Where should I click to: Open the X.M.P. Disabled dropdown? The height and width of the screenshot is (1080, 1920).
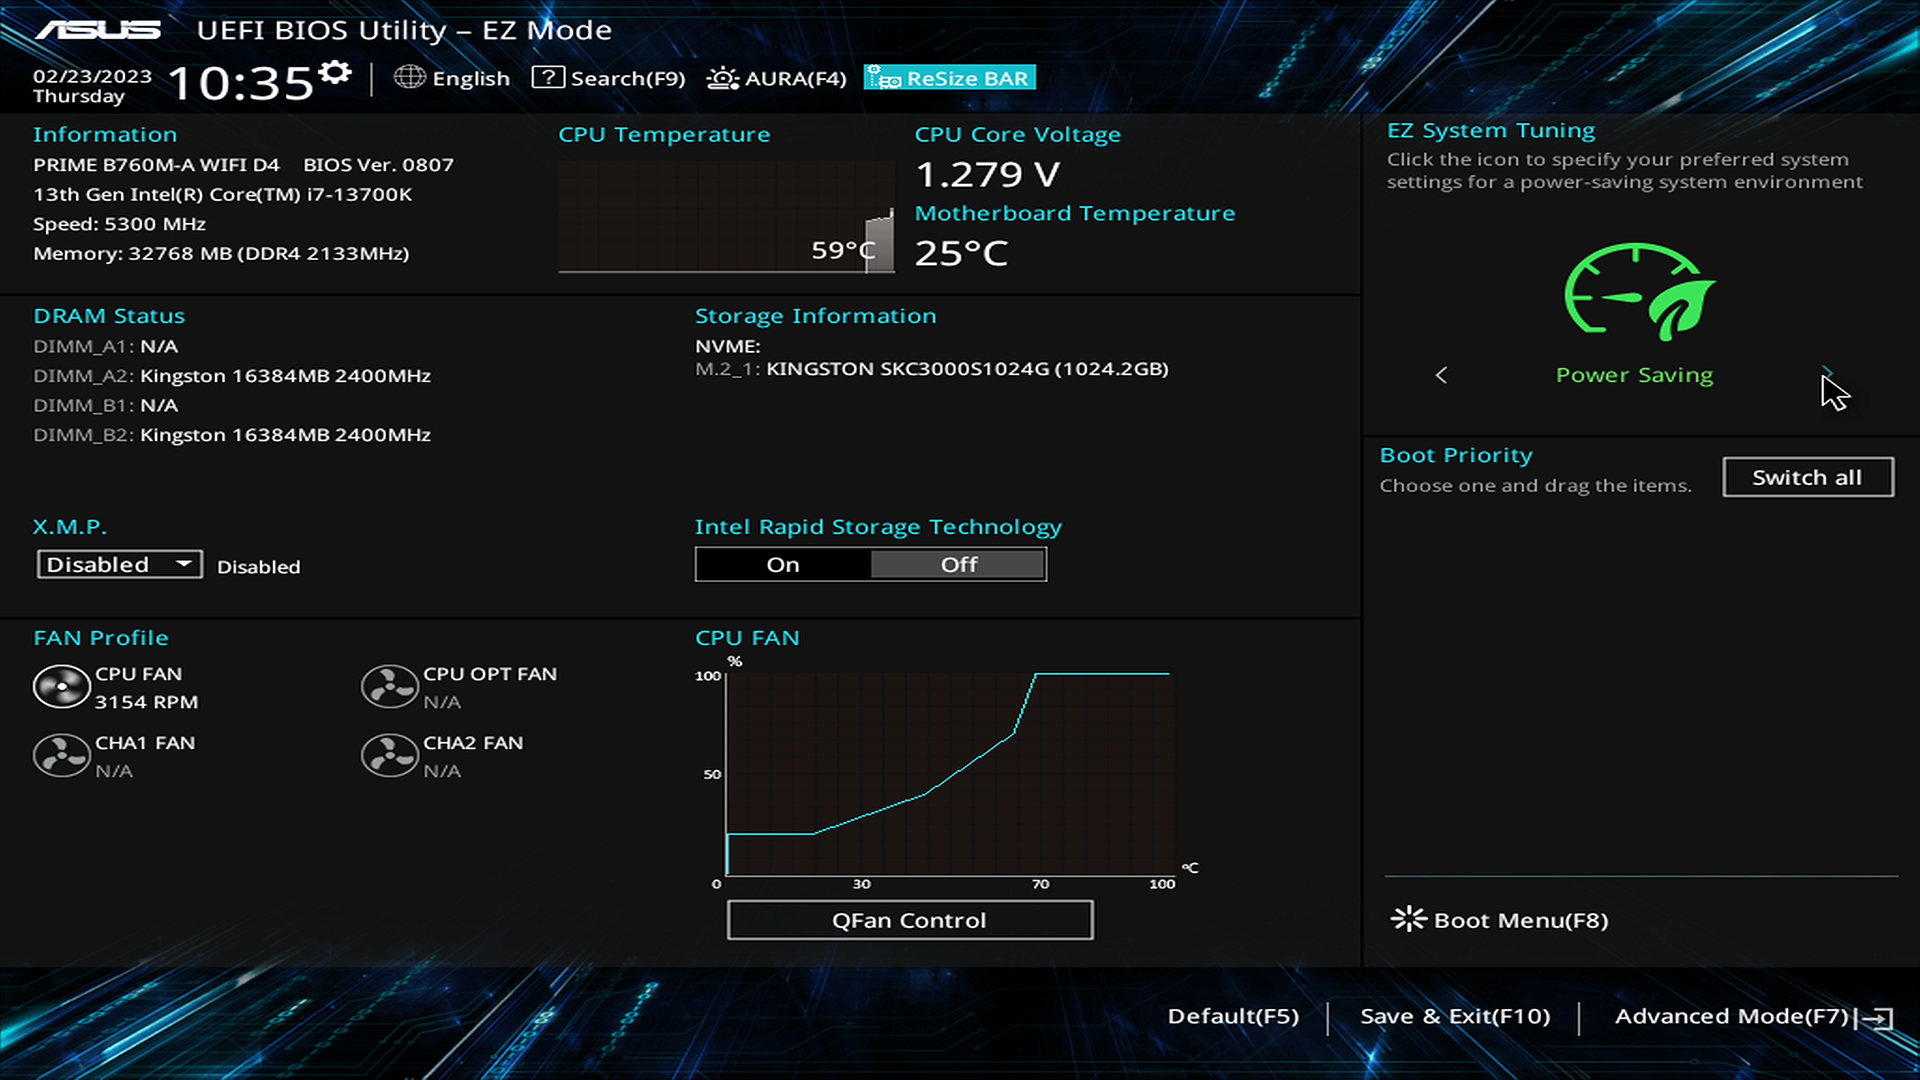click(119, 565)
